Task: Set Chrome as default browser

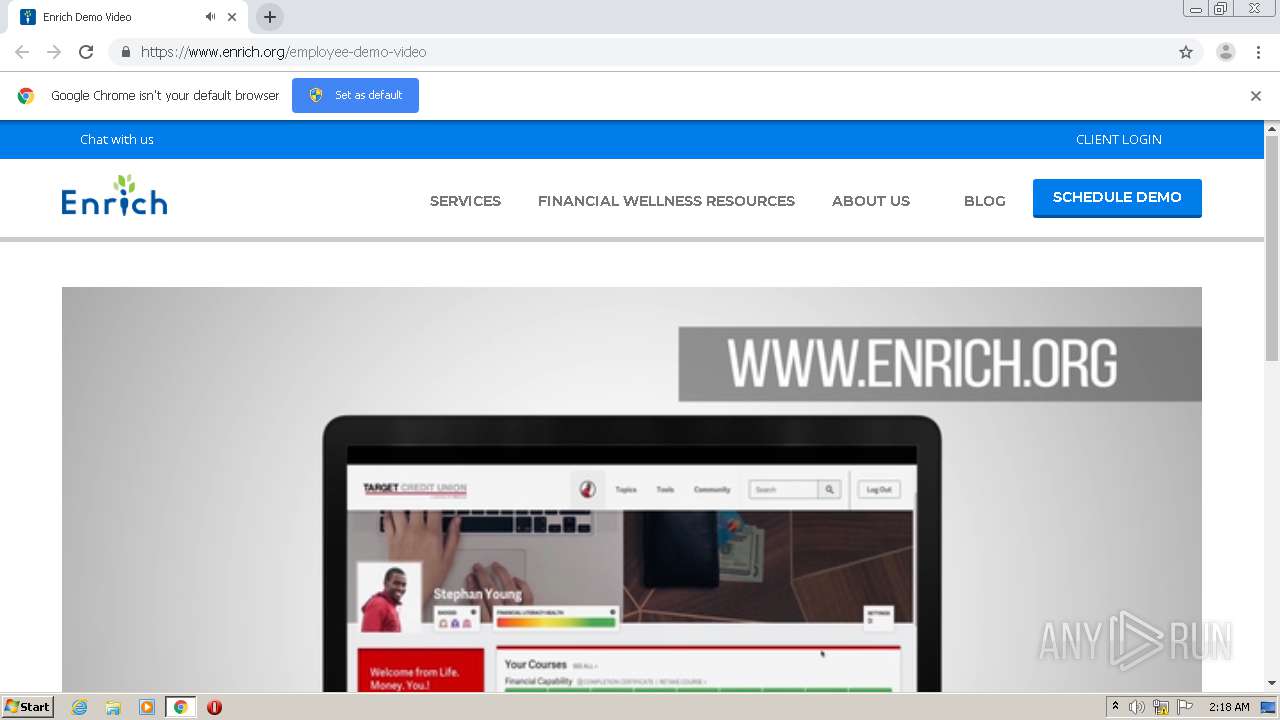Action: point(355,95)
